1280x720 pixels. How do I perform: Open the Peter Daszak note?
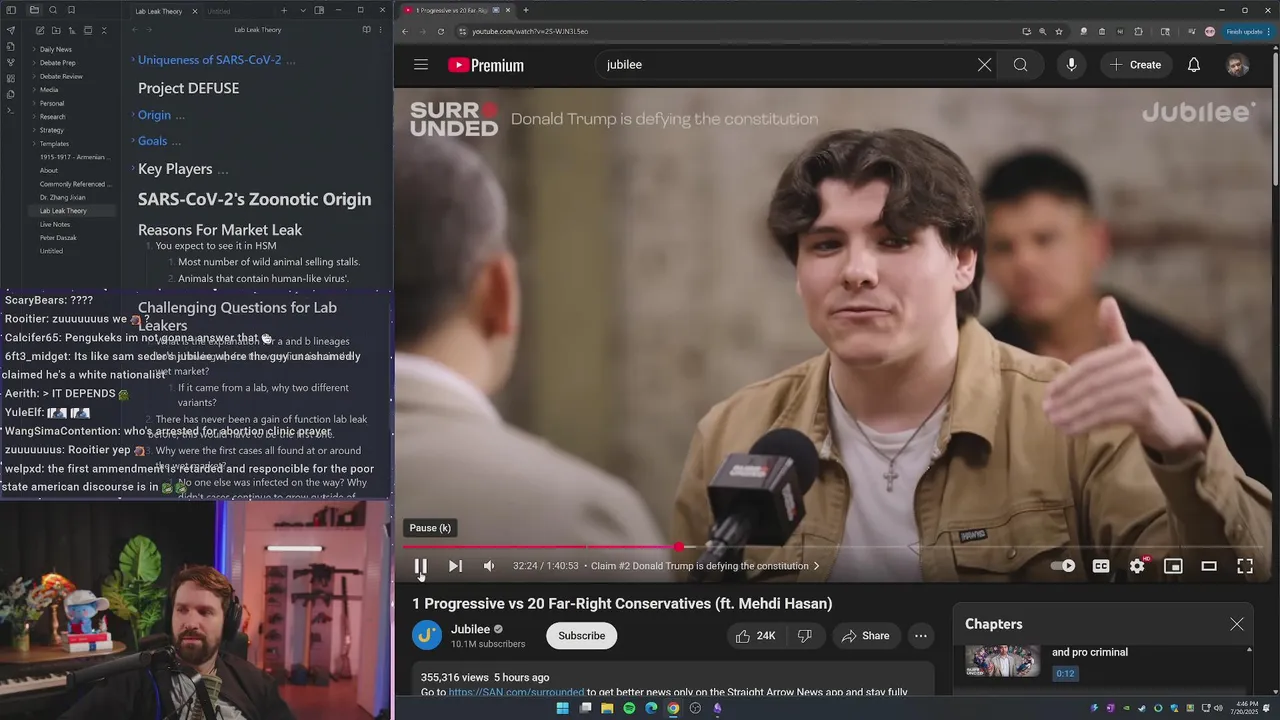pyautogui.click(x=56, y=238)
